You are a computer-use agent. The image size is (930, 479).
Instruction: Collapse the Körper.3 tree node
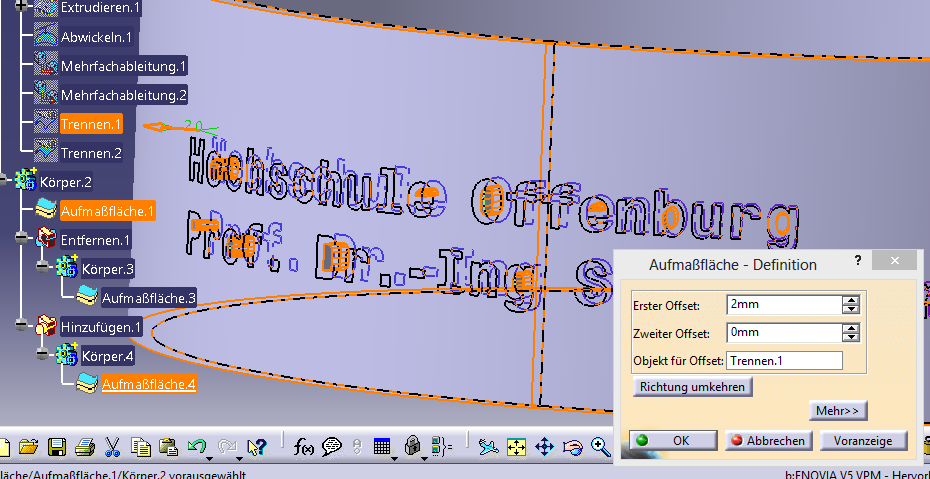coord(42,267)
